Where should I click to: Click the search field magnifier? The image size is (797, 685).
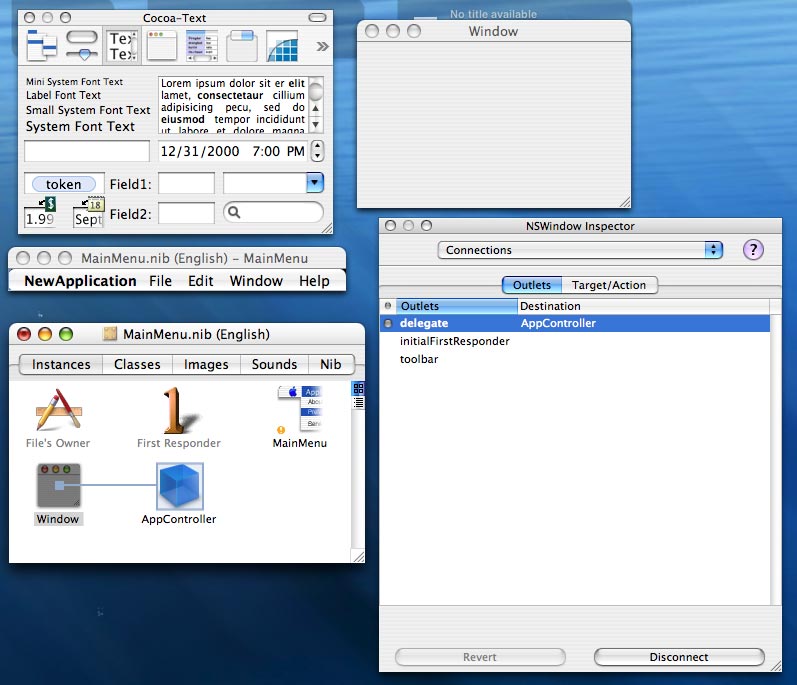pyautogui.click(x=234, y=212)
